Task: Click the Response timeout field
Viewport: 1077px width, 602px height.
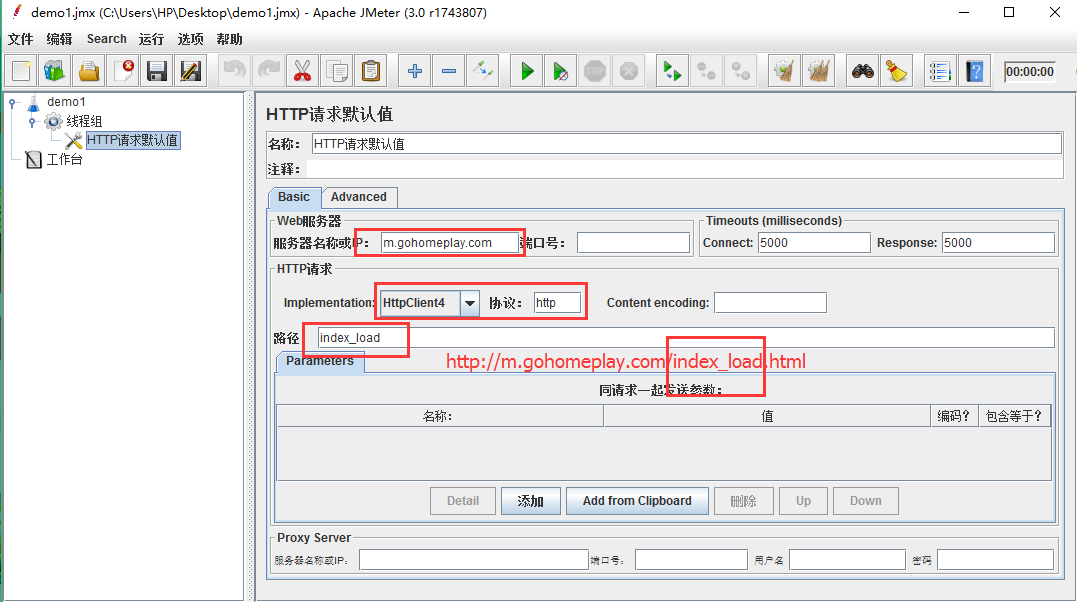Action: pyautogui.click(x=998, y=243)
